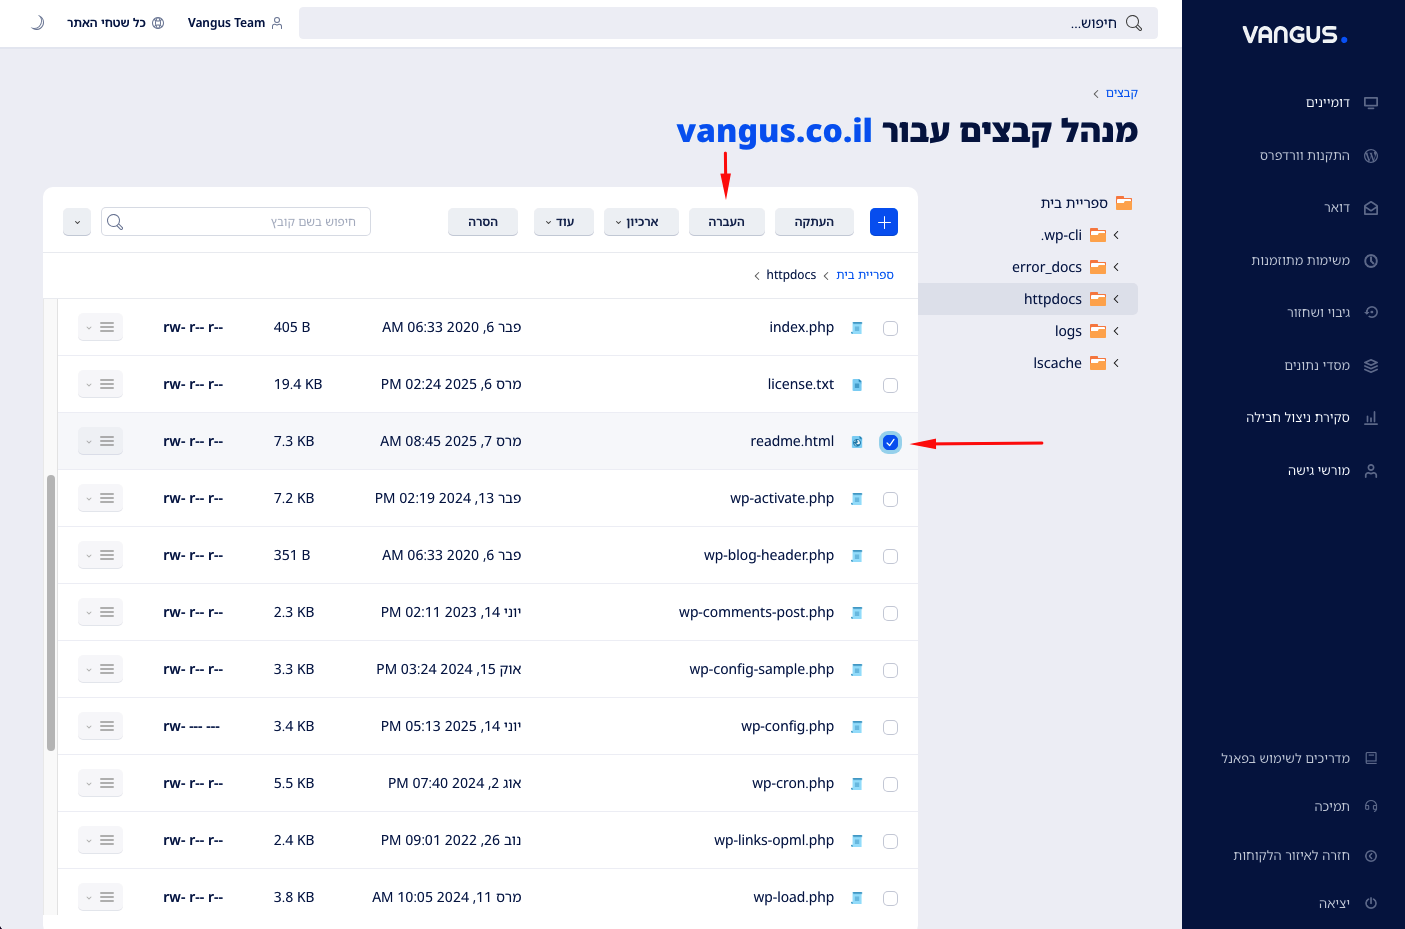
Task: Open row actions menu for index.php
Action: pyautogui.click(x=100, y=327)
